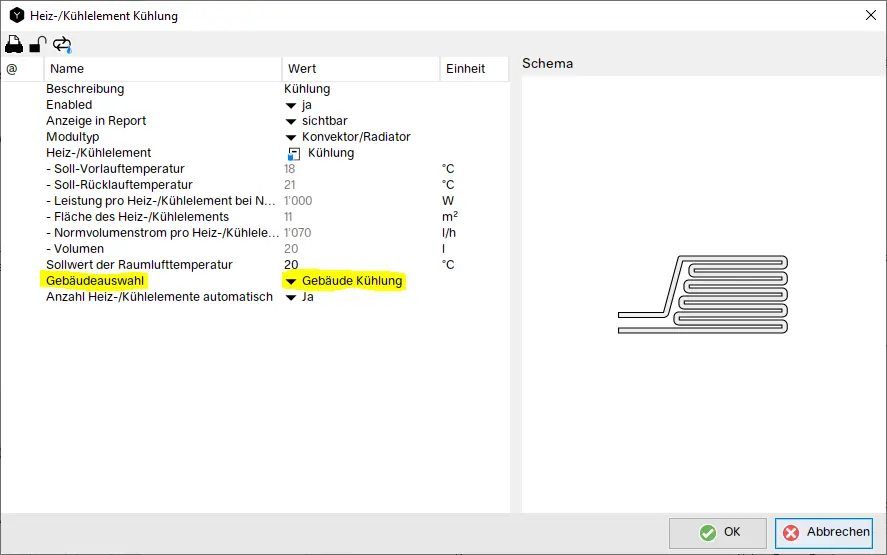
Task: Open the Gebäudeauswahl dropdown
Action: [x=291, y=281]
